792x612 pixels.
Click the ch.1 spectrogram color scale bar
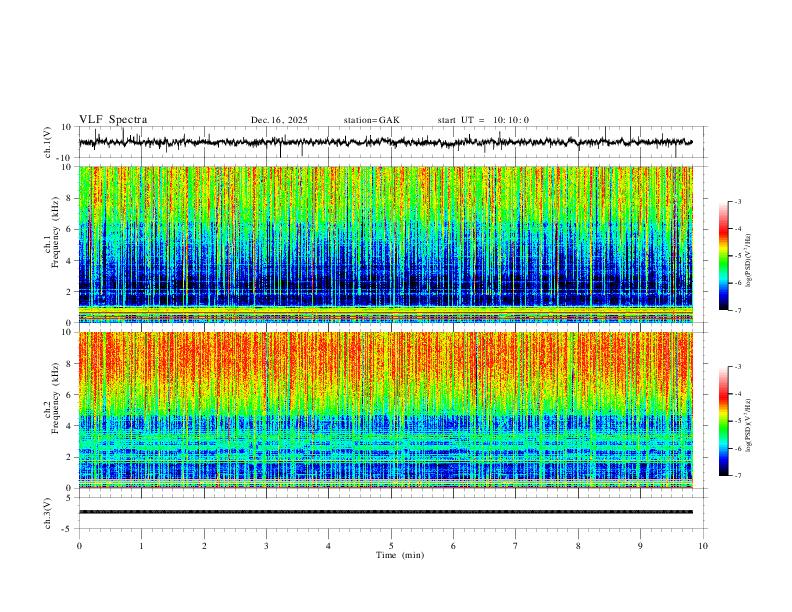(x=724, y=256)
